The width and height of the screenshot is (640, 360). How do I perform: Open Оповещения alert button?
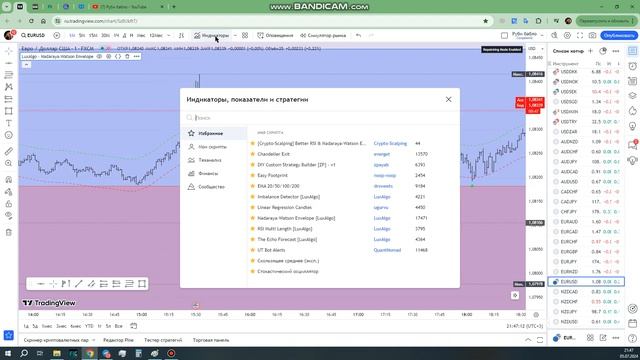point(275,36)
